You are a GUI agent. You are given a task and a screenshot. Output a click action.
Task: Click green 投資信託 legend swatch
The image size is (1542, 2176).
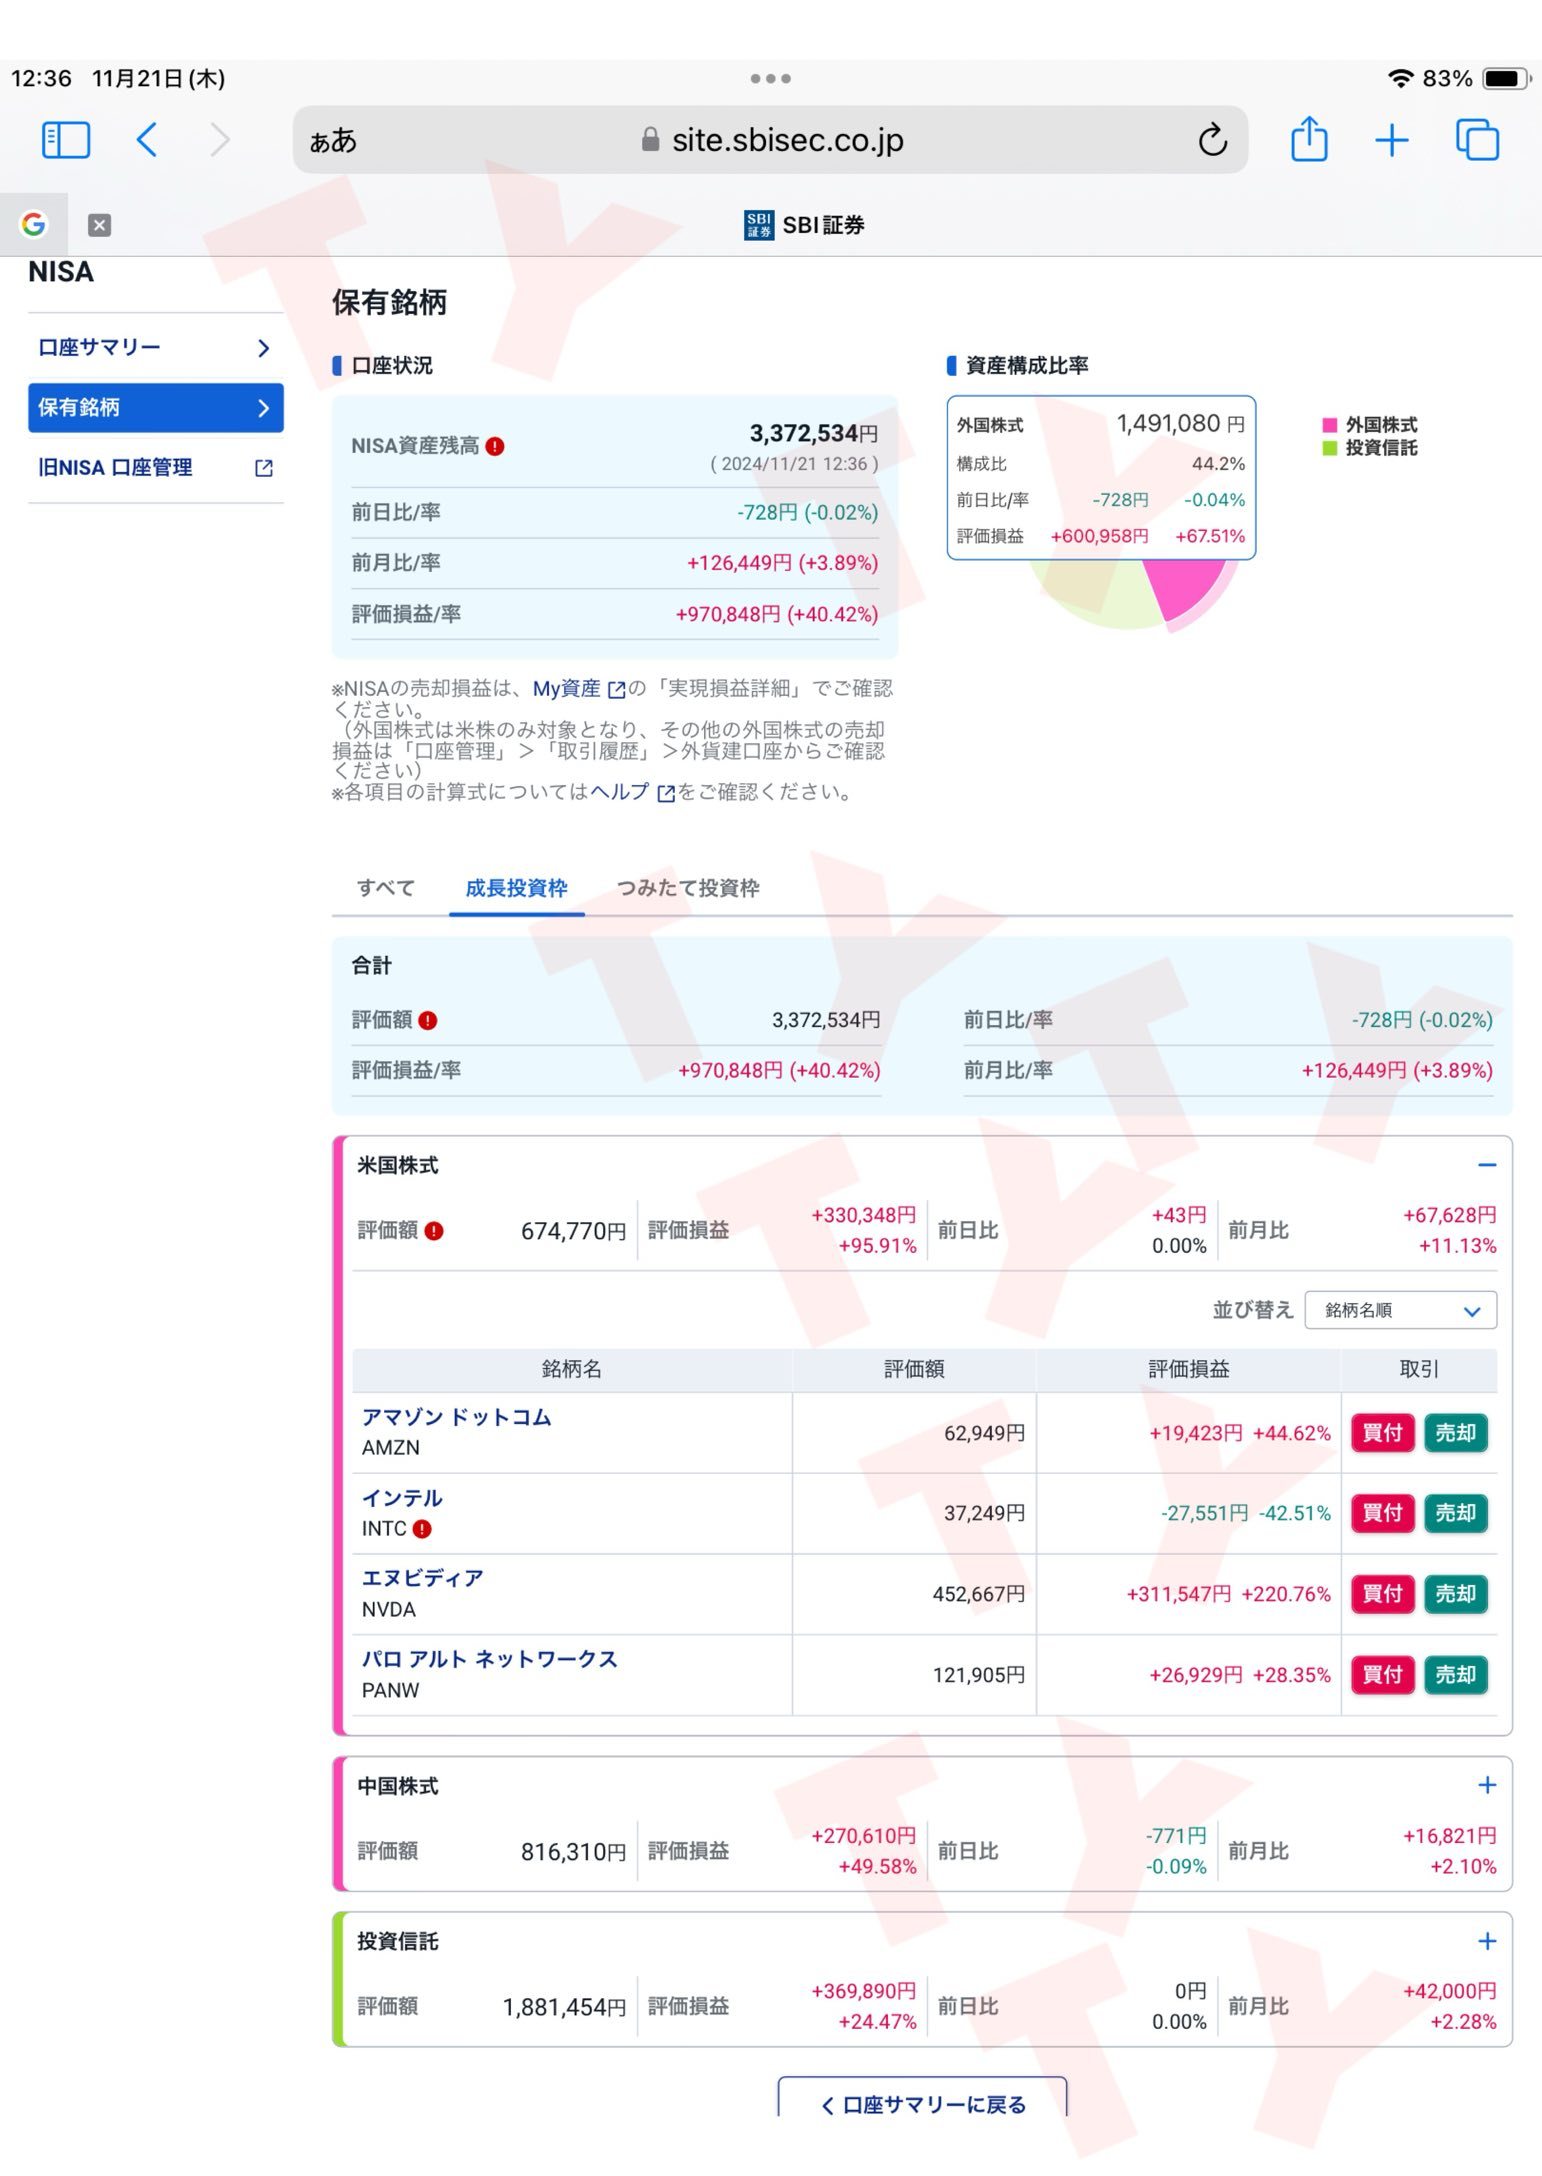[1330, 448]
